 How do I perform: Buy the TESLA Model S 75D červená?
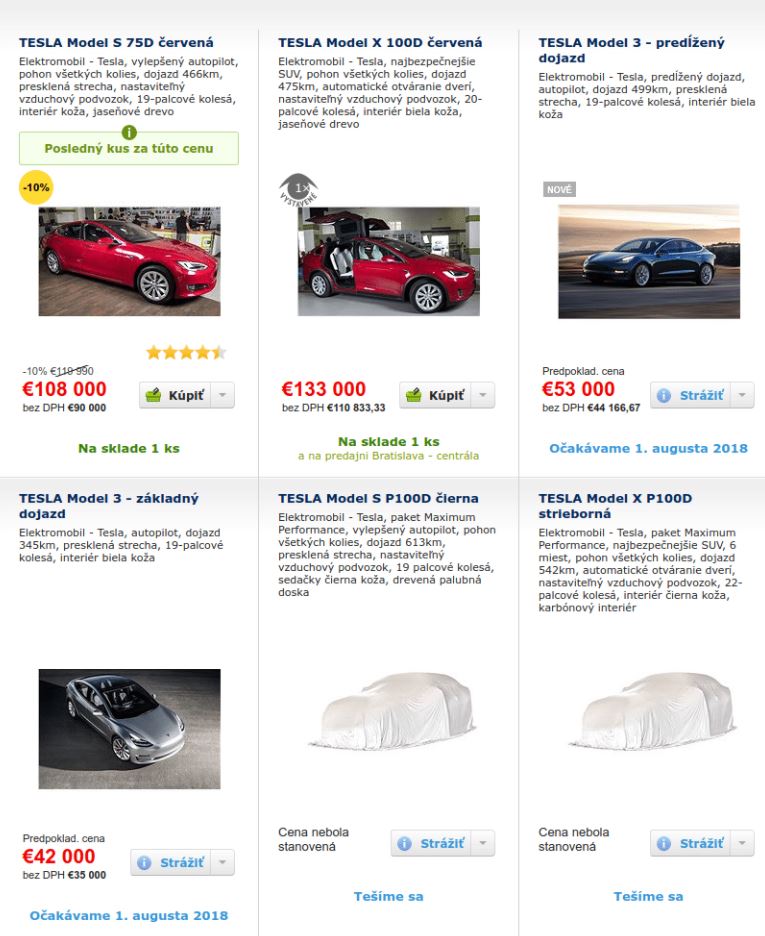point(175,395)
